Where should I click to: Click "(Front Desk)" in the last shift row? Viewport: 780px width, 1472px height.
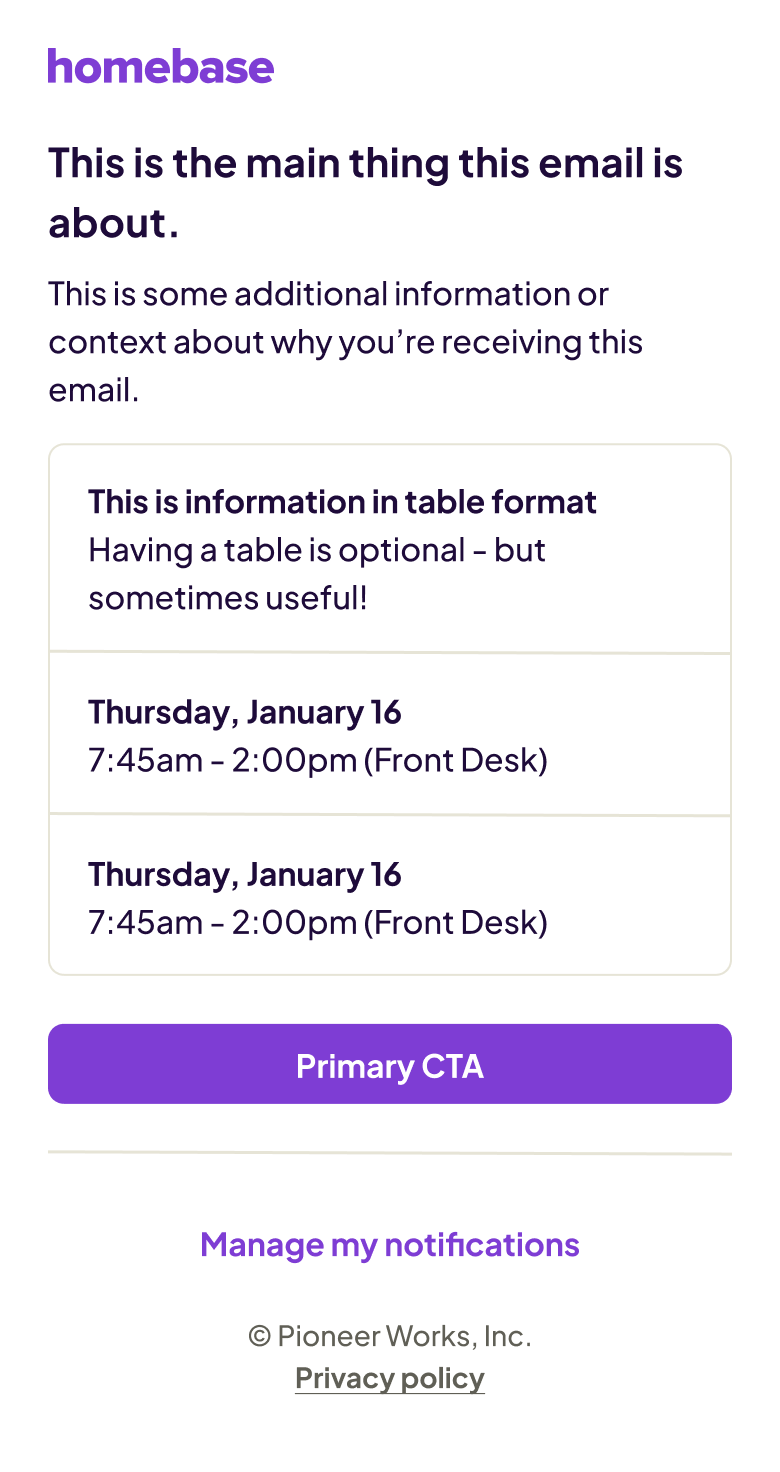tap(455, 922)
